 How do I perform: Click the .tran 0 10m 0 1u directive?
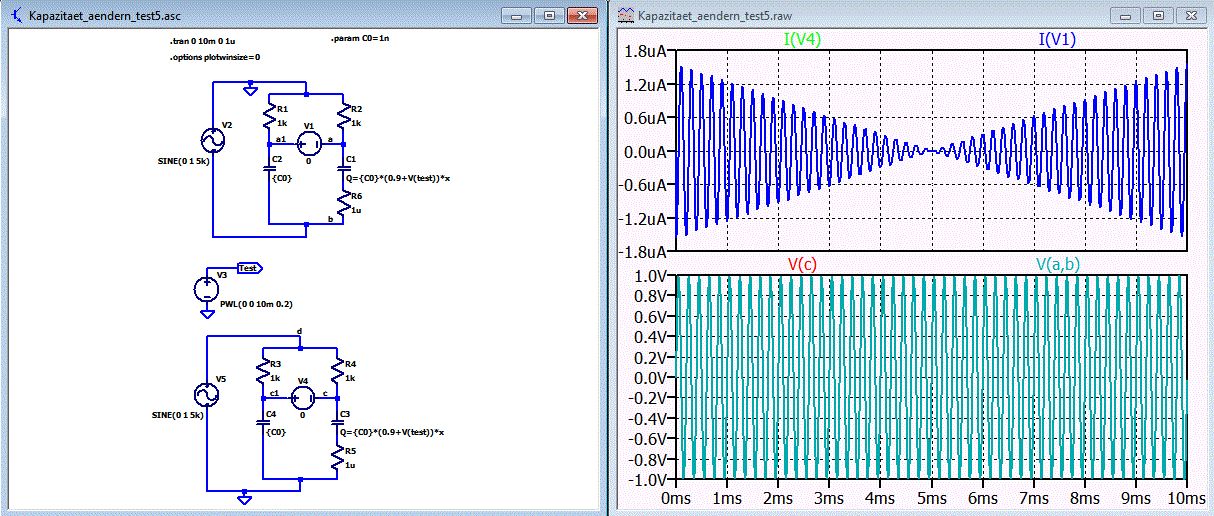click(202, 43)
